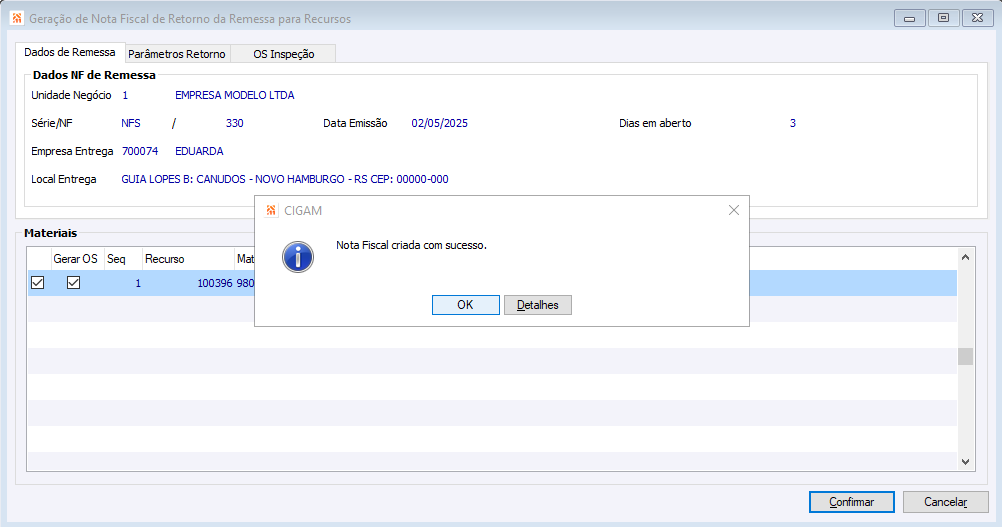This screenshot has width=1002, height=527.
Task: Open the OS Inspeção tab
Action: tap(283, 54)
